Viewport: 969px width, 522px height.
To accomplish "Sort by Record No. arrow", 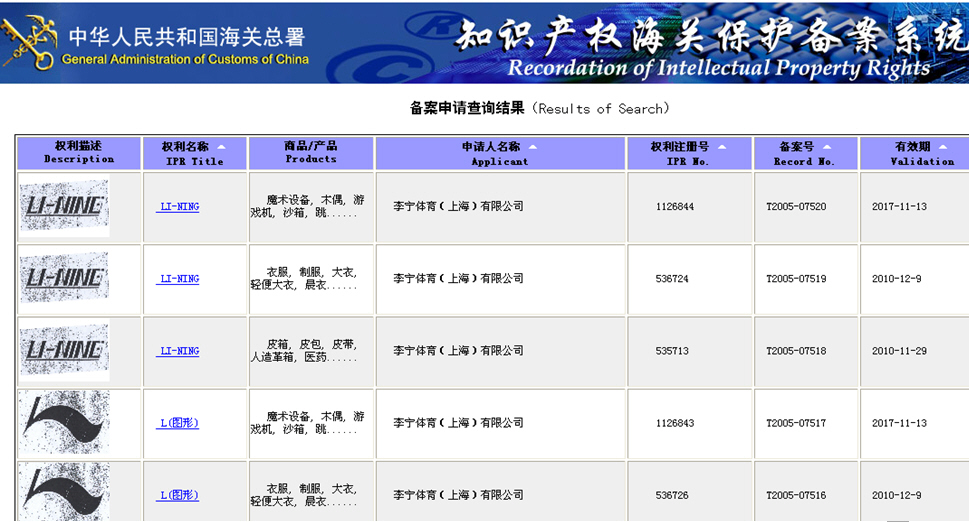I will point(827,147).
